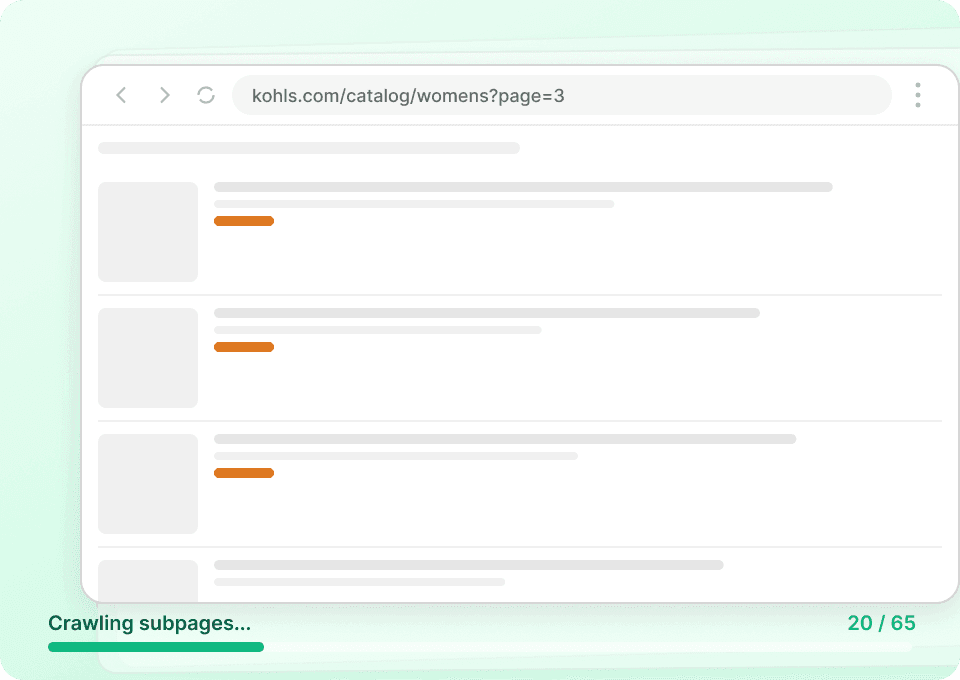The image size is (960, 680).
Task: Open the browser's three-dot options menu
Action: [x=917, y=95]
